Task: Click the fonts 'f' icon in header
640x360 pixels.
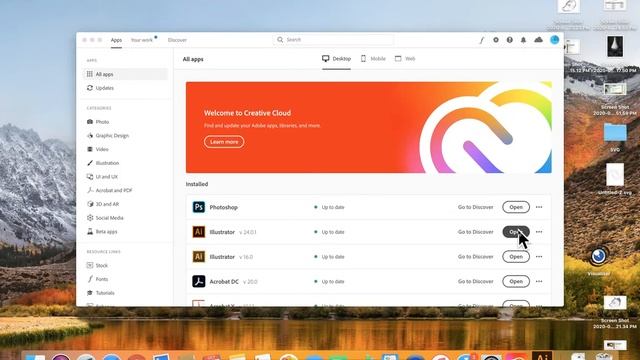Action: pos(482,40)
